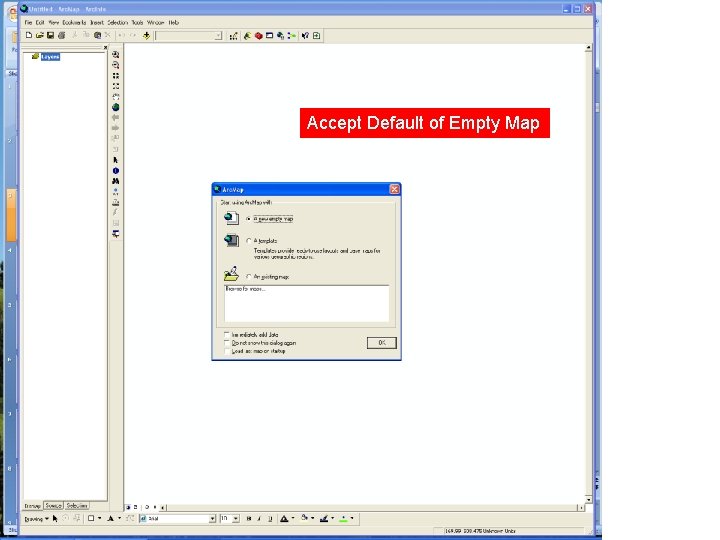Open the Selection menu
The width and height of the screenshot is (720, 540).
click(x=118, y=22)
